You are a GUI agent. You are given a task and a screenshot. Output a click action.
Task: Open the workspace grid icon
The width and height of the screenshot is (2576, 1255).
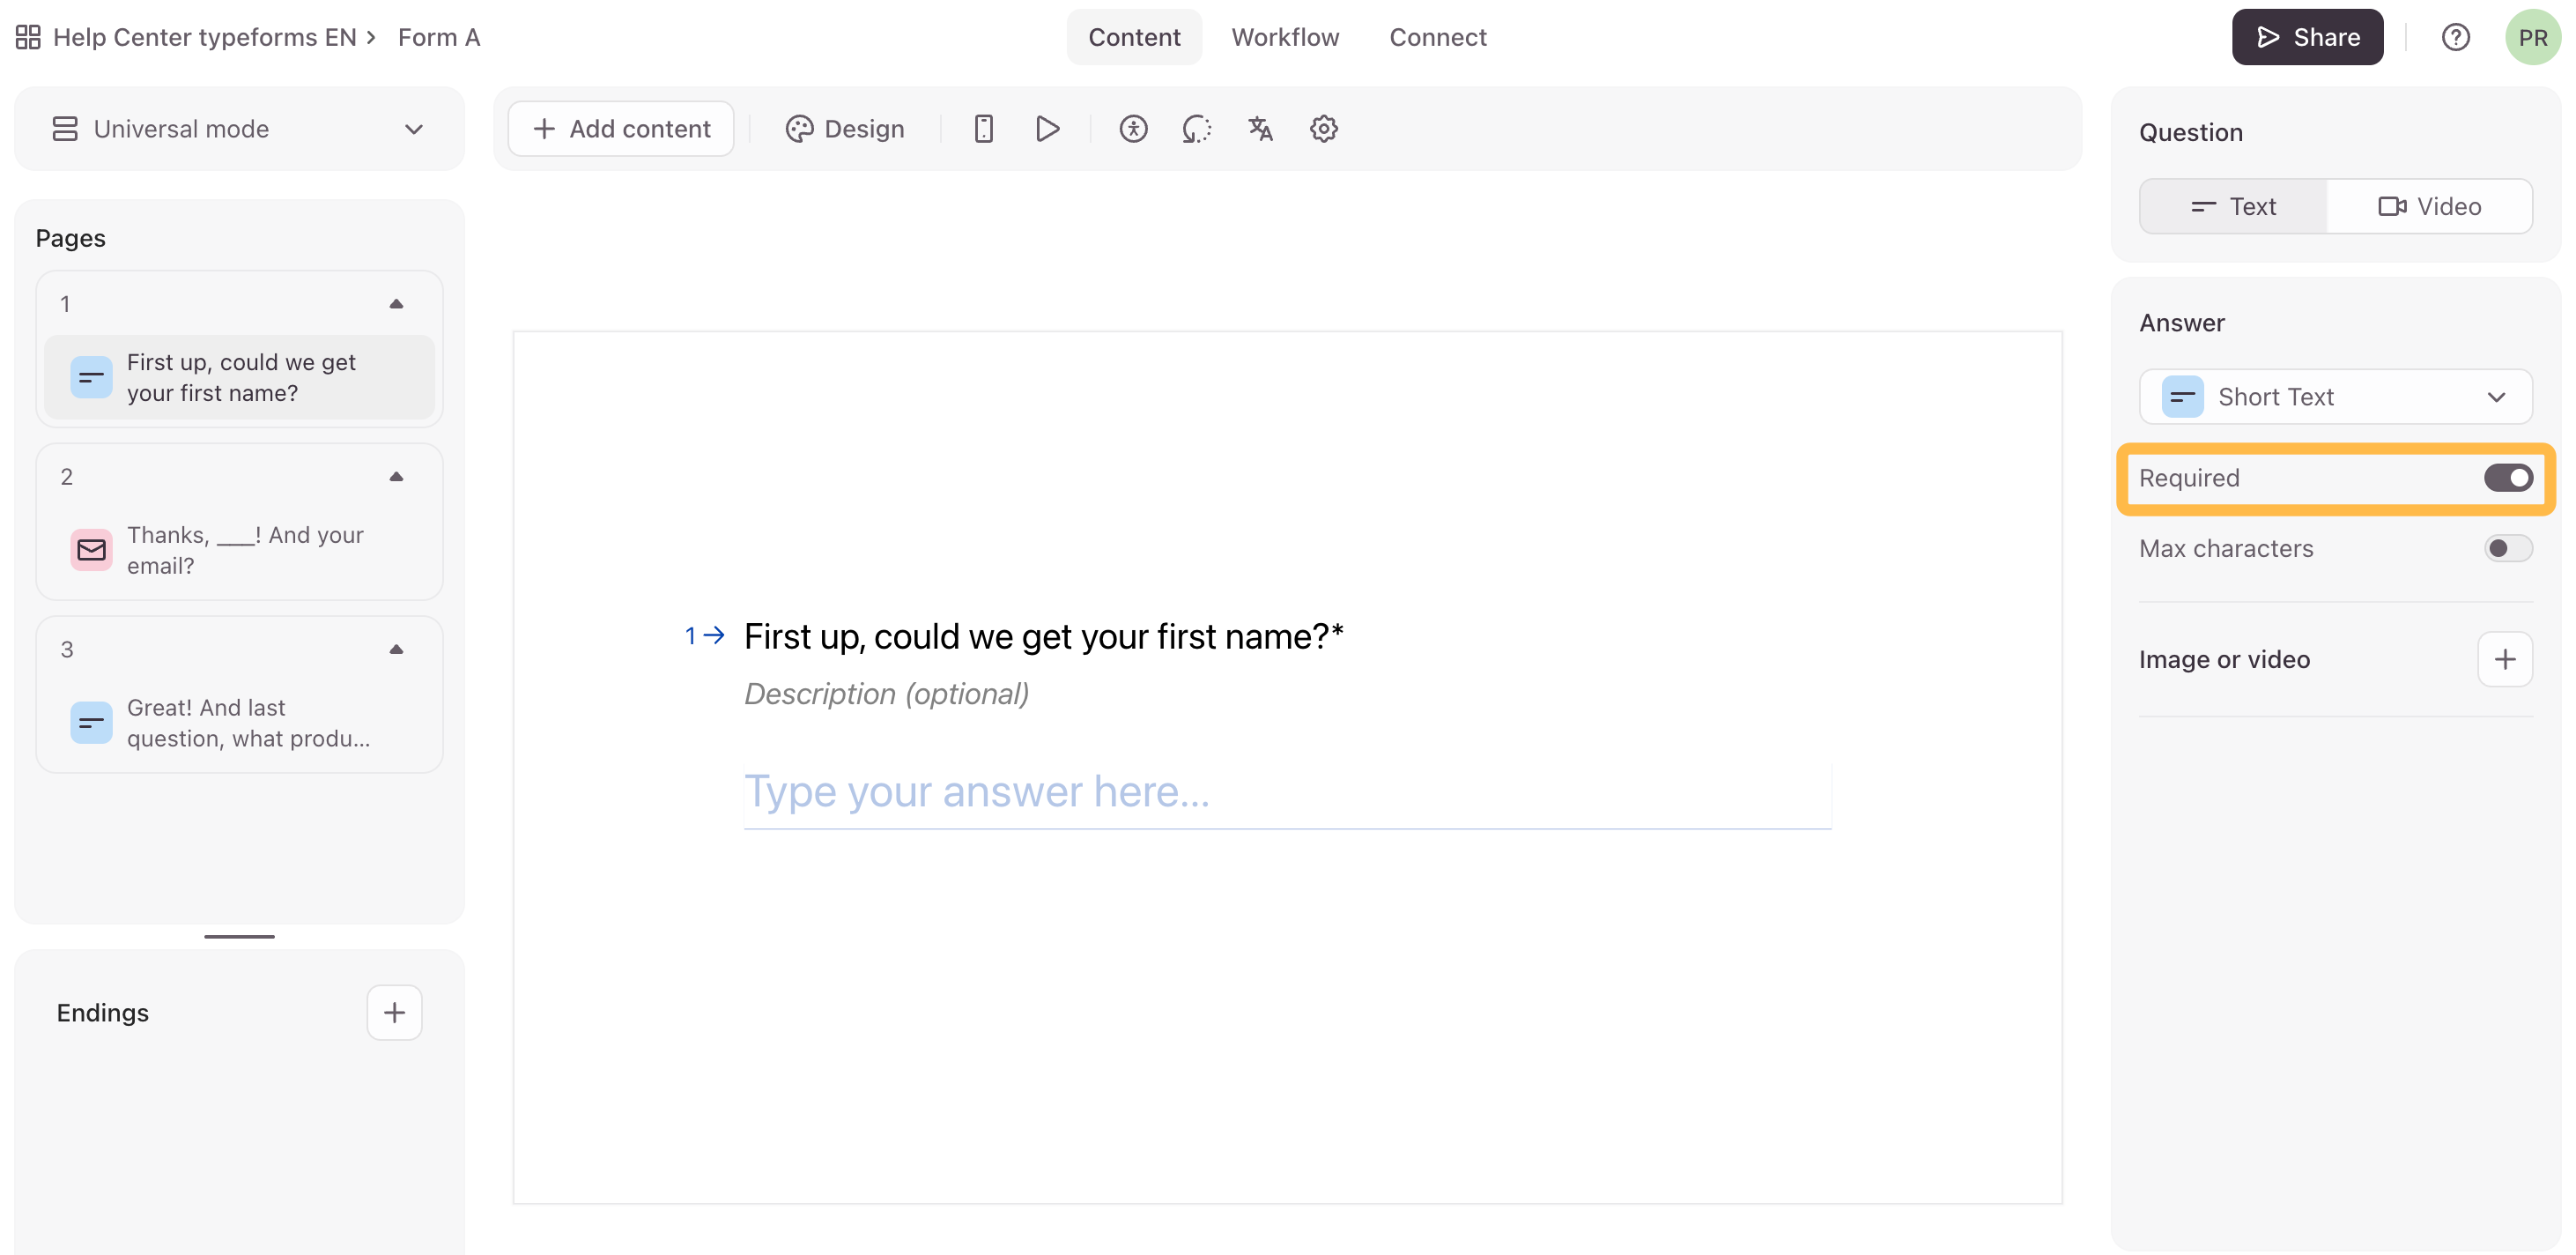click(28, 37)
